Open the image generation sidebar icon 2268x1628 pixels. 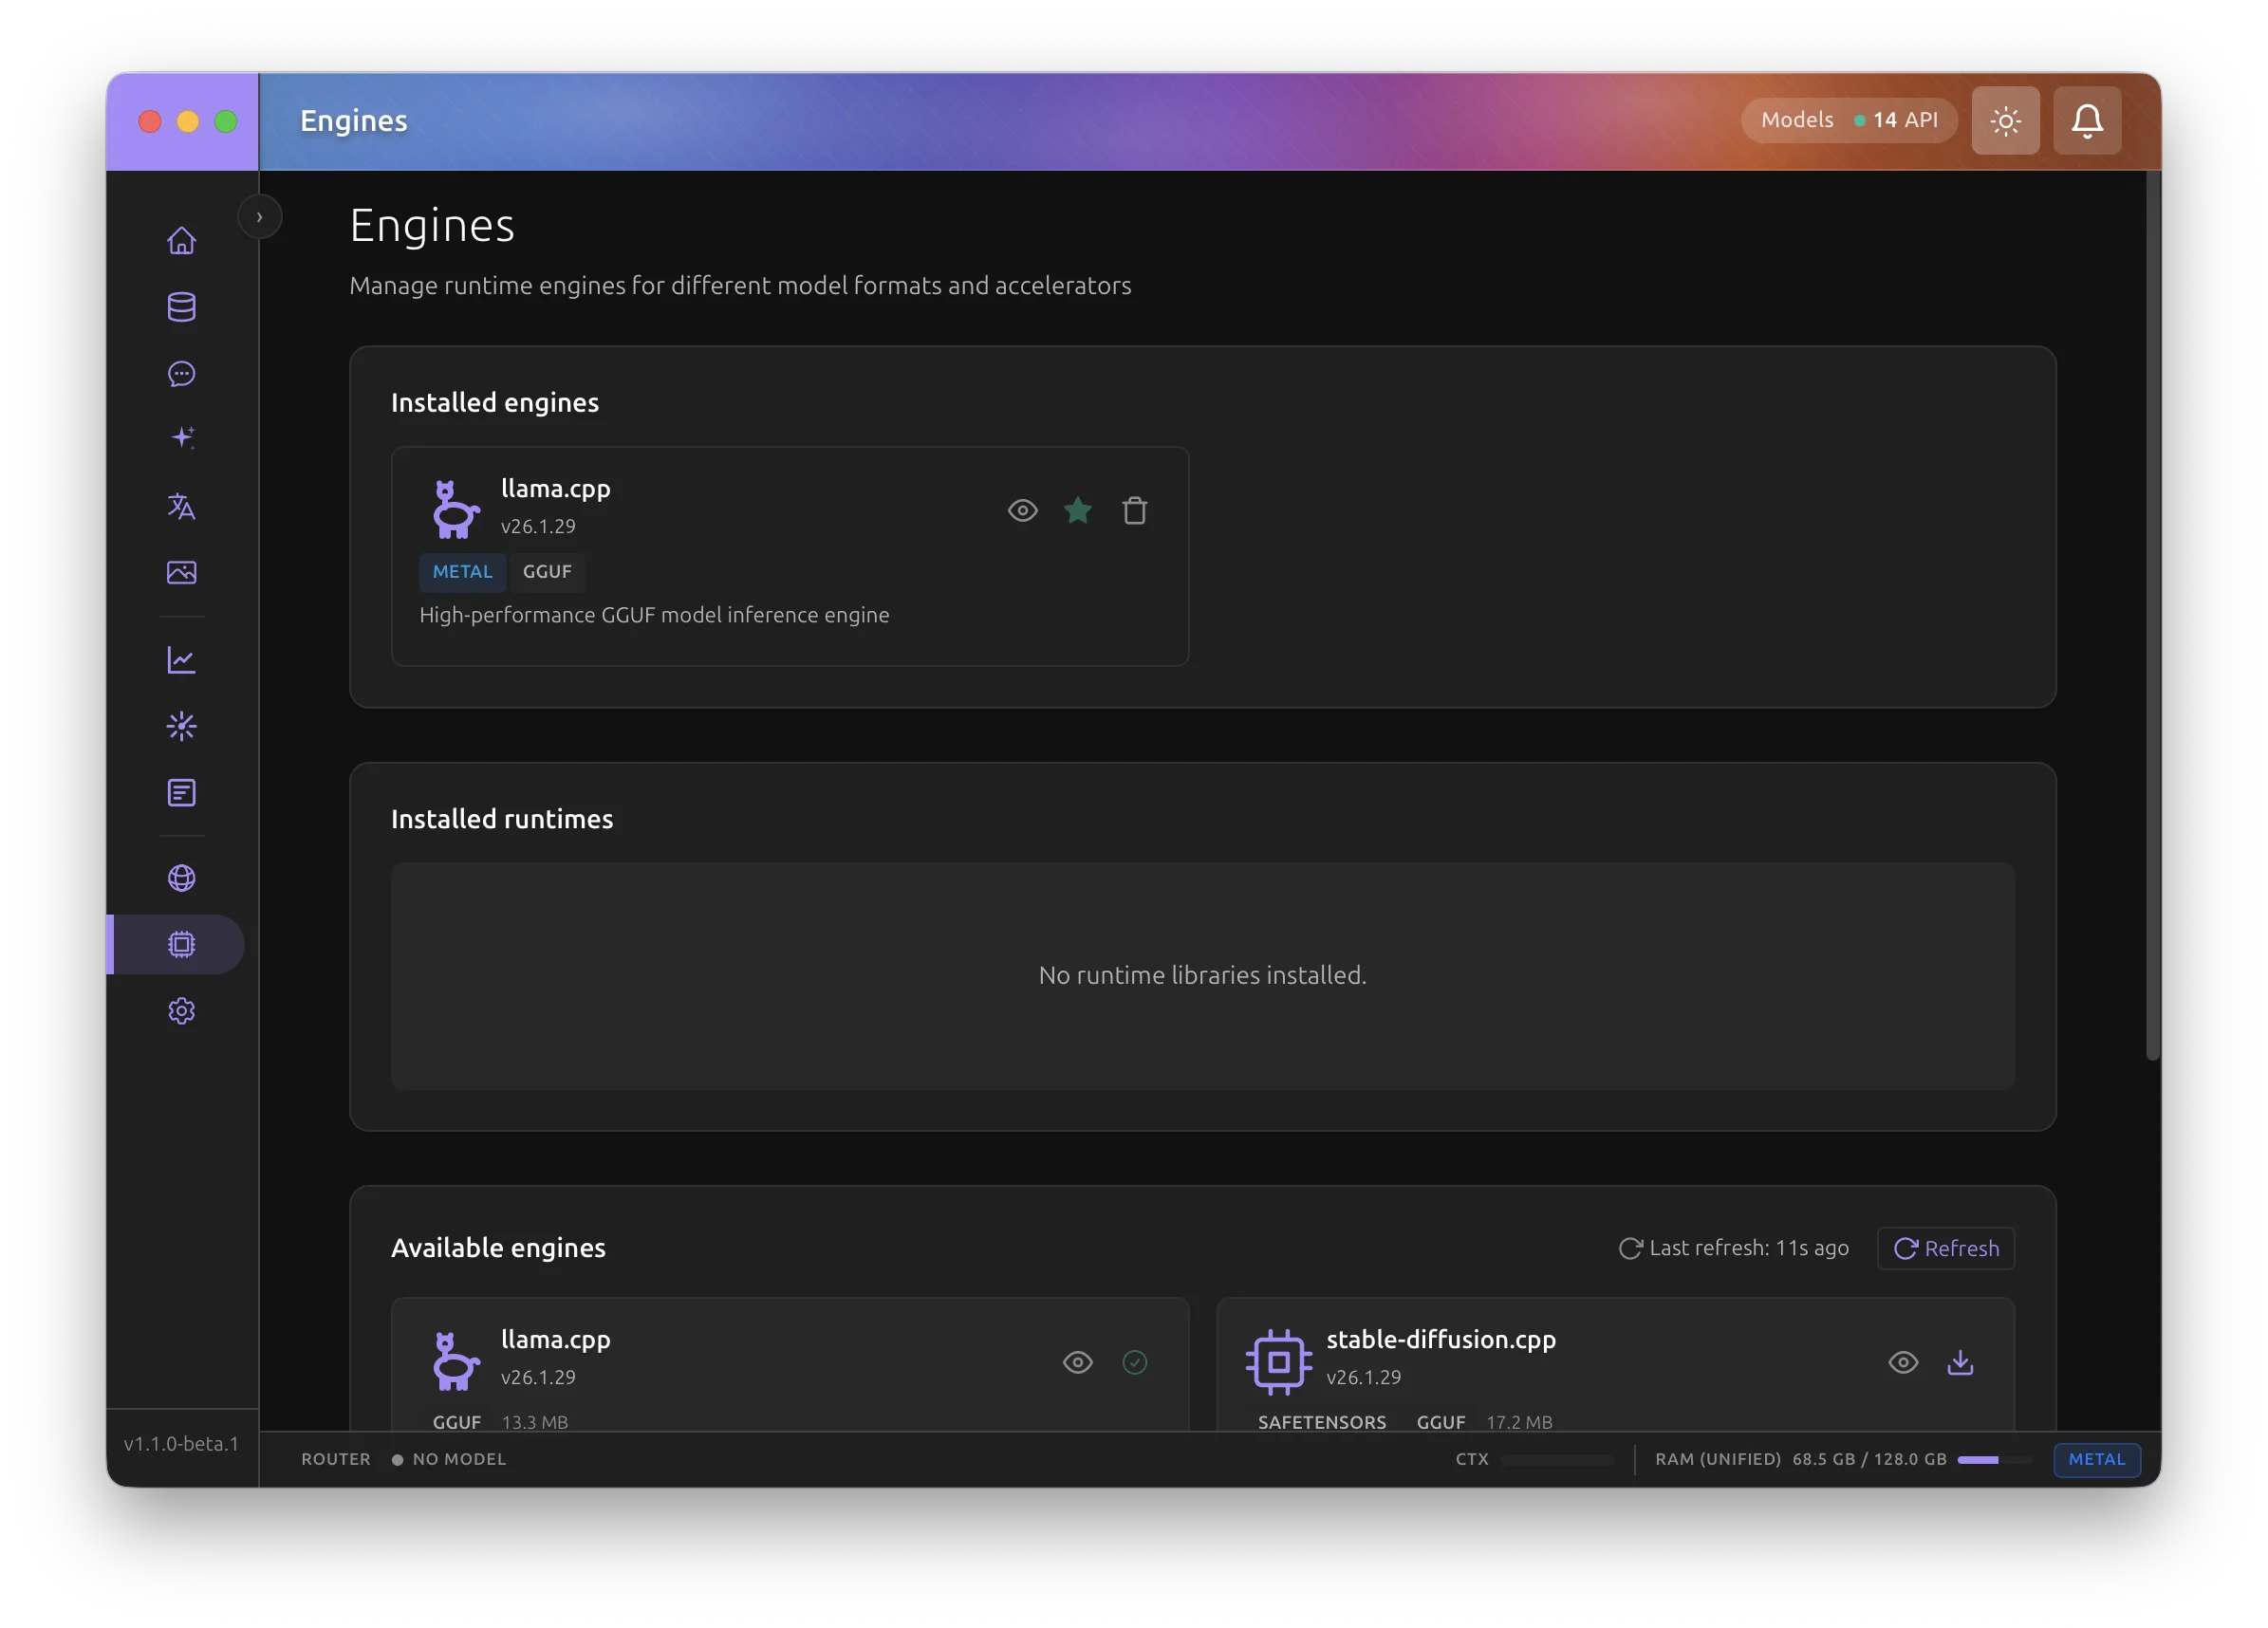point(181,572)
